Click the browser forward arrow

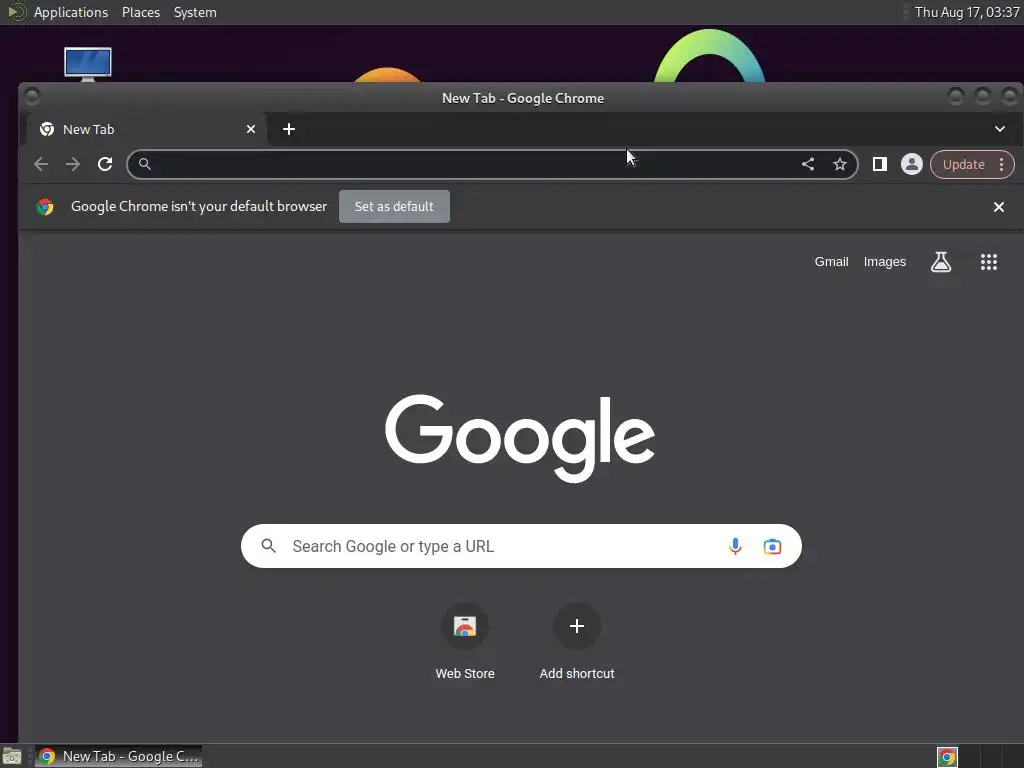click(72, 164)
